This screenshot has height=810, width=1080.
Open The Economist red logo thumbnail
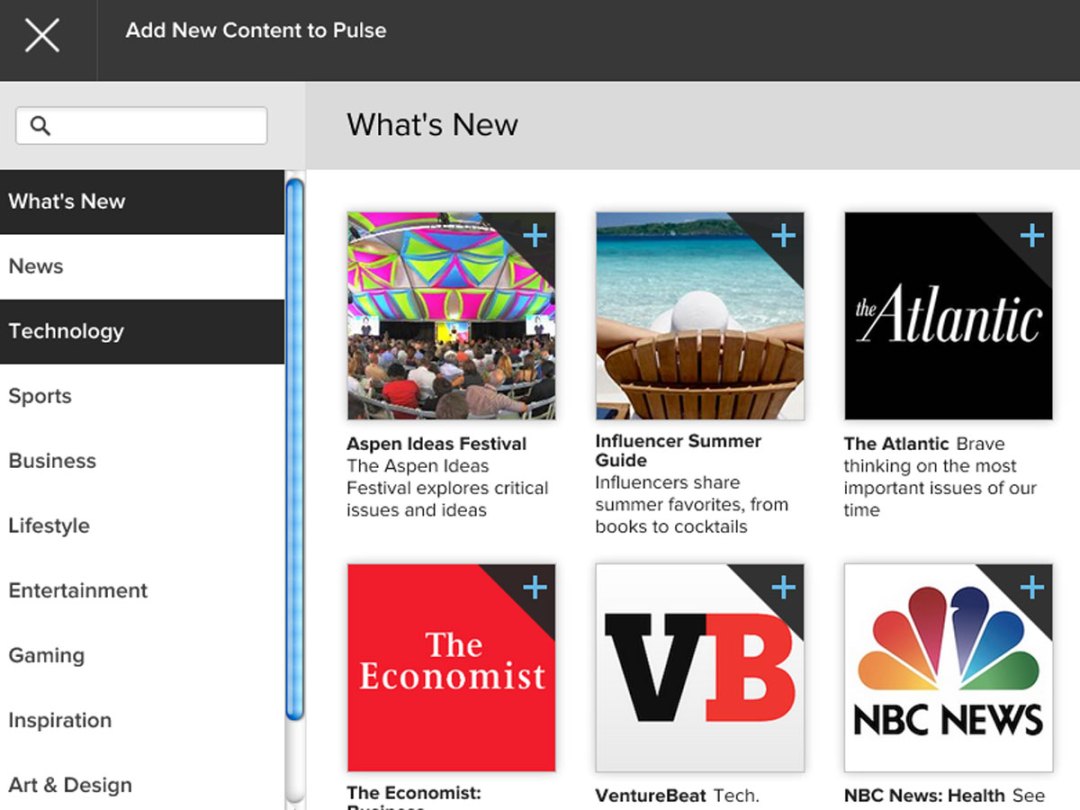(451, 668)
